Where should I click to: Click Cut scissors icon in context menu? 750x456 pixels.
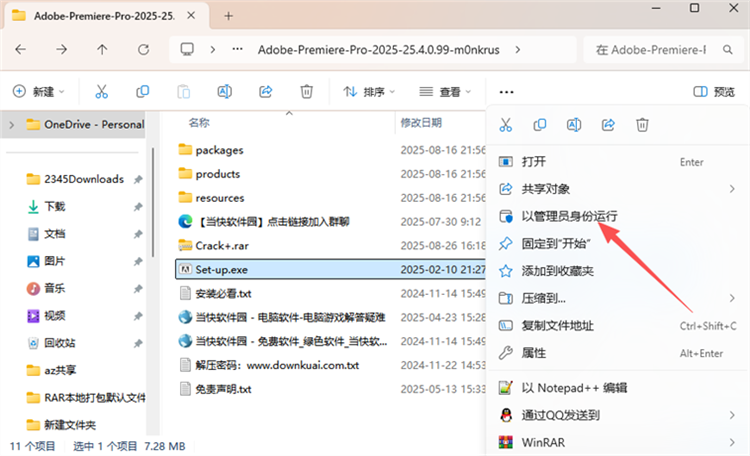tap(506, 125)
